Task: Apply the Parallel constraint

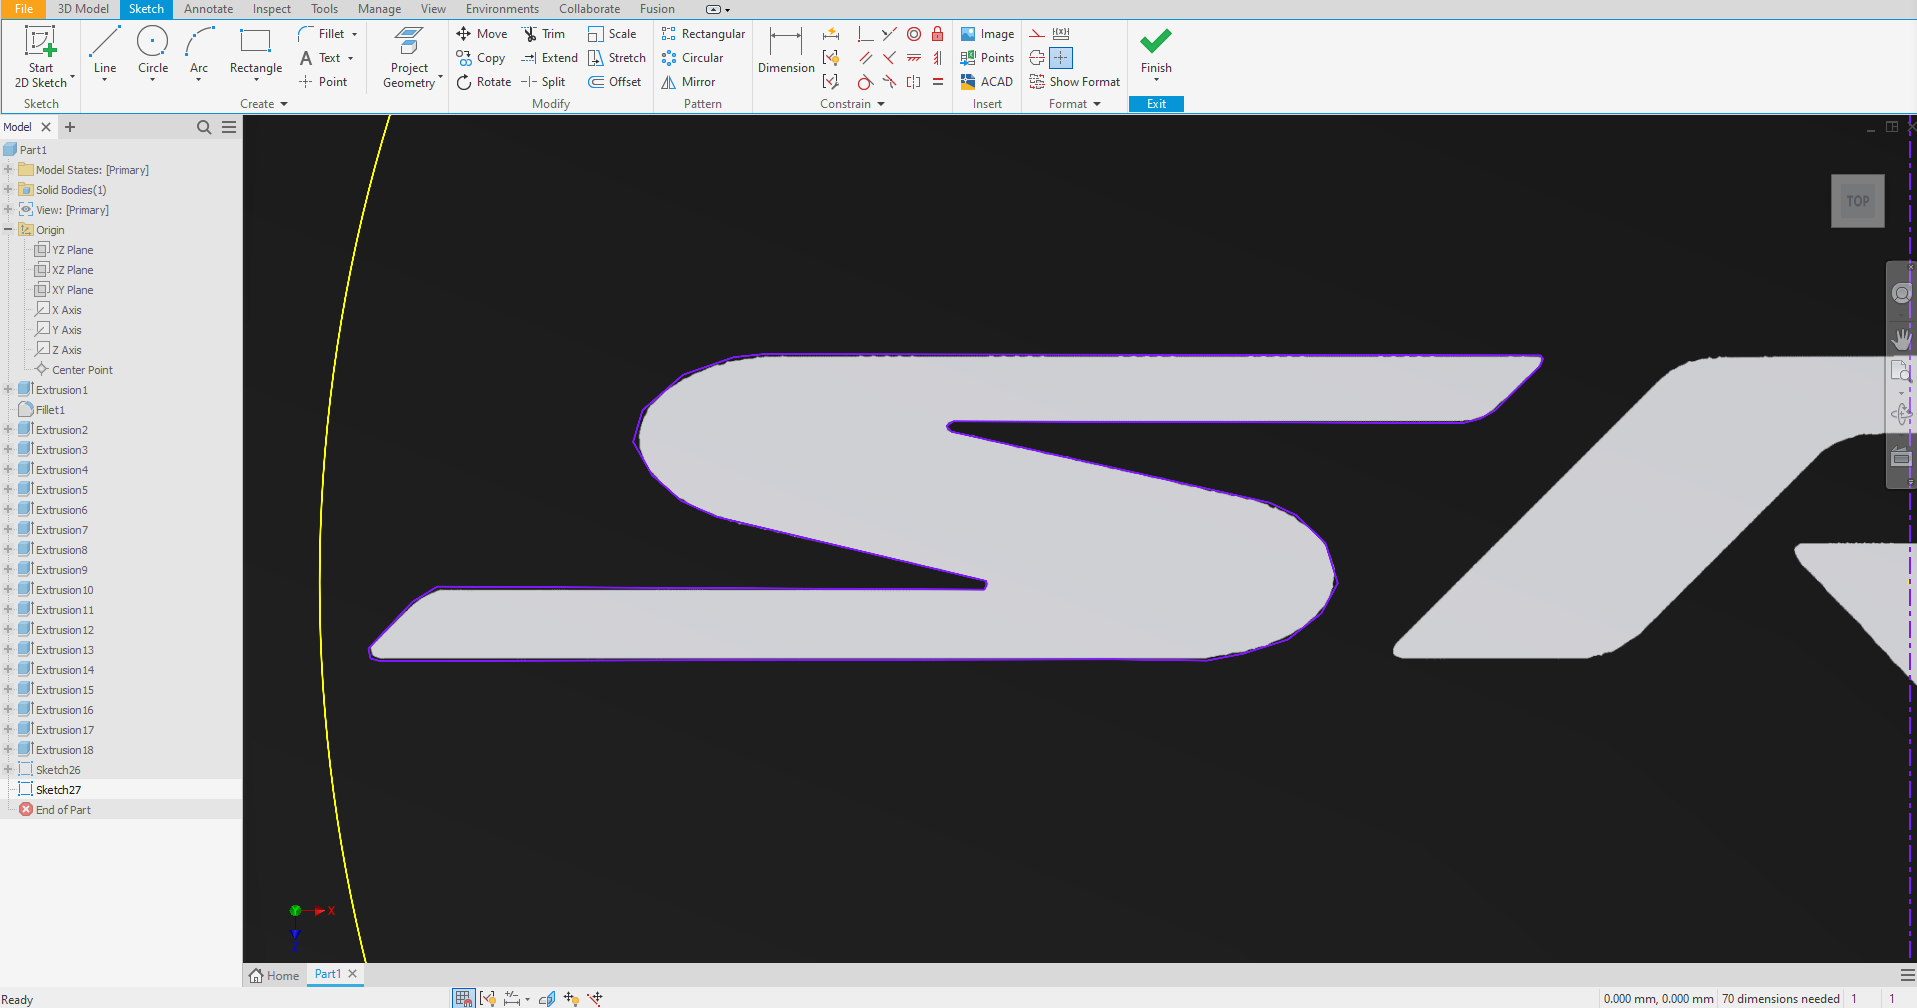Action: (x=865, y=58)
